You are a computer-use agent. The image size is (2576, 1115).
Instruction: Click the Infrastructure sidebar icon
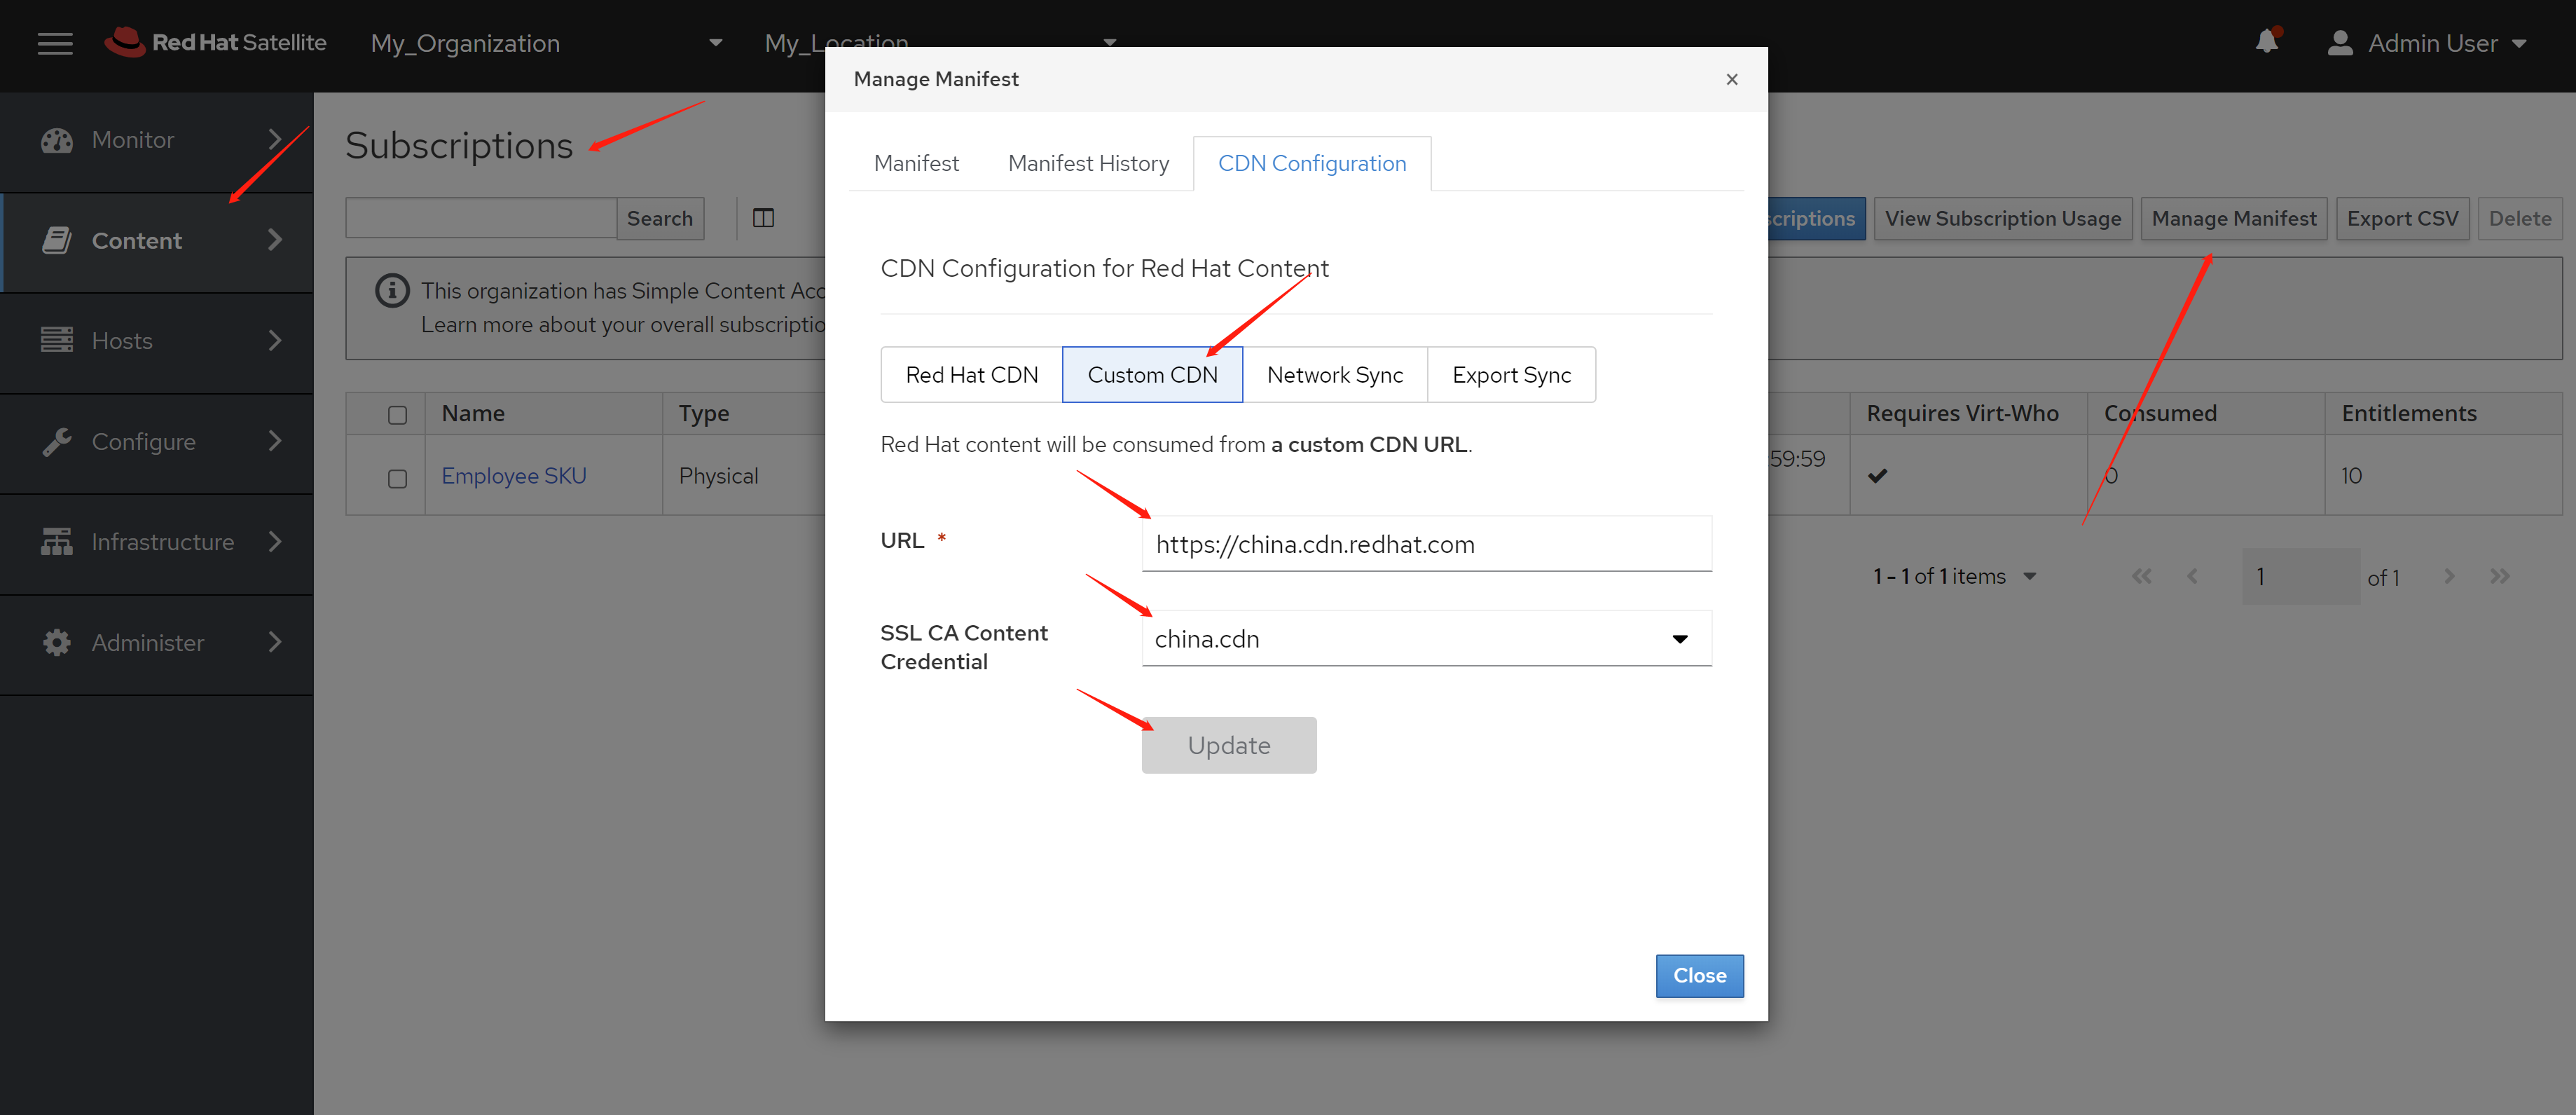[57, 542]
